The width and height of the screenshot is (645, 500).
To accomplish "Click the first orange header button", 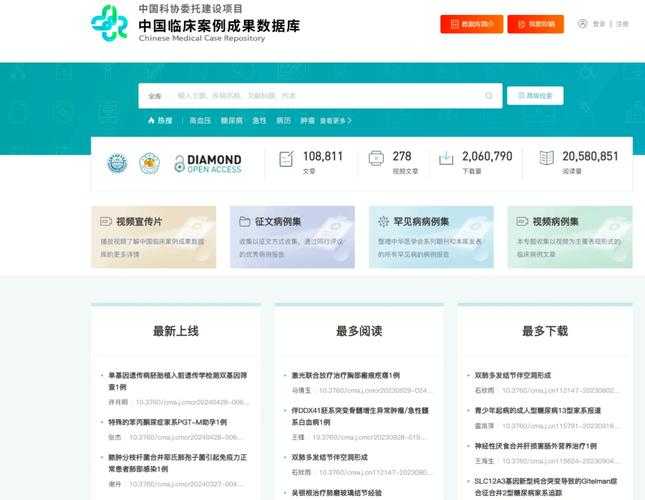I will point(471,24).
